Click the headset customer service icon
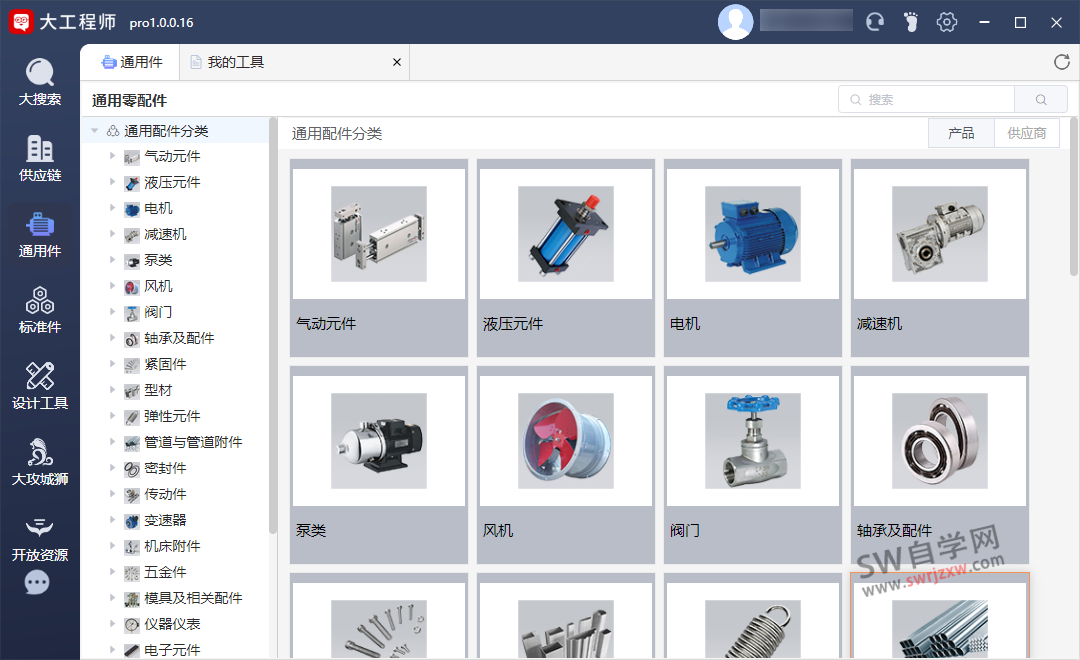This screenshot has height=660, width=1080. (874, 21)
